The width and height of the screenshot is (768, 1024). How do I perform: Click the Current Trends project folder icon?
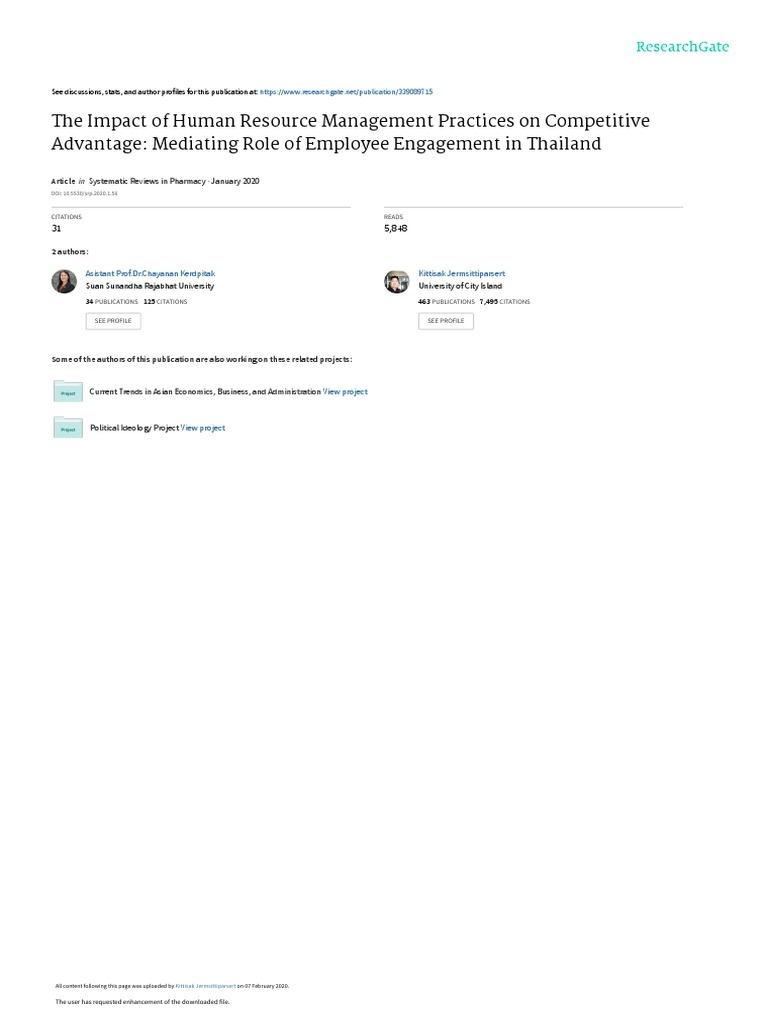(x=68, y=391)
